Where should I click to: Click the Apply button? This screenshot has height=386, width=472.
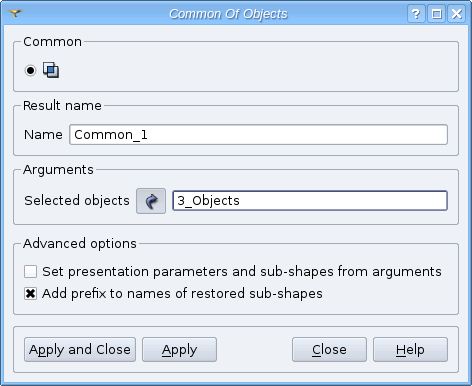[x=179, y=350]
